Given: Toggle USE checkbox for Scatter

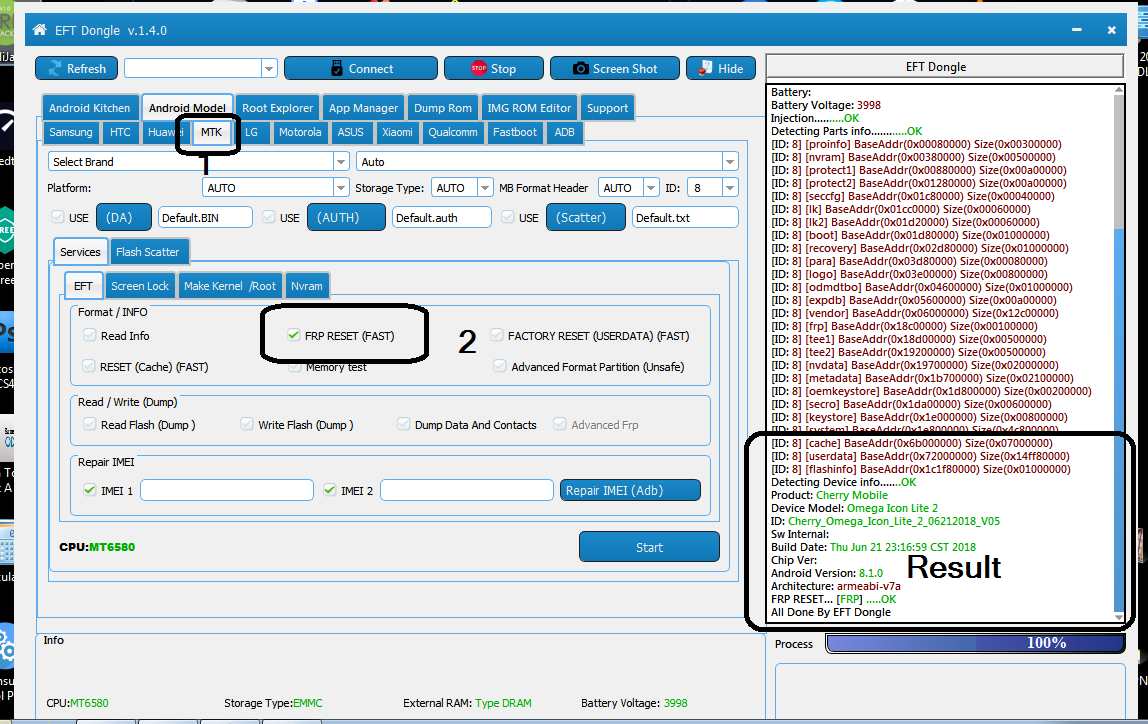Looking at the screenshot, I should (x=507, y=217).
